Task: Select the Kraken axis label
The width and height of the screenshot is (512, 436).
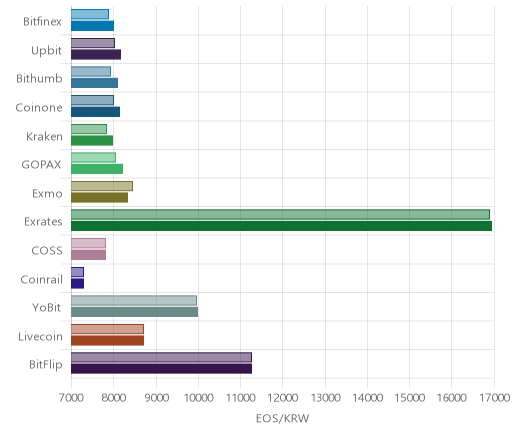Action: coord(44,136)
